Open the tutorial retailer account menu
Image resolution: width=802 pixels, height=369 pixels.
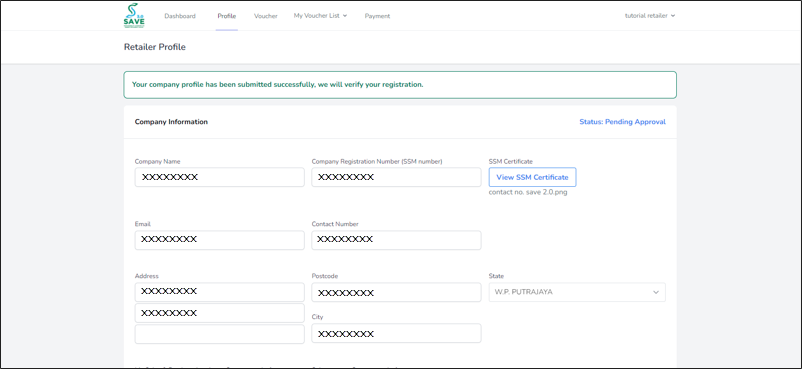[650, 16]
